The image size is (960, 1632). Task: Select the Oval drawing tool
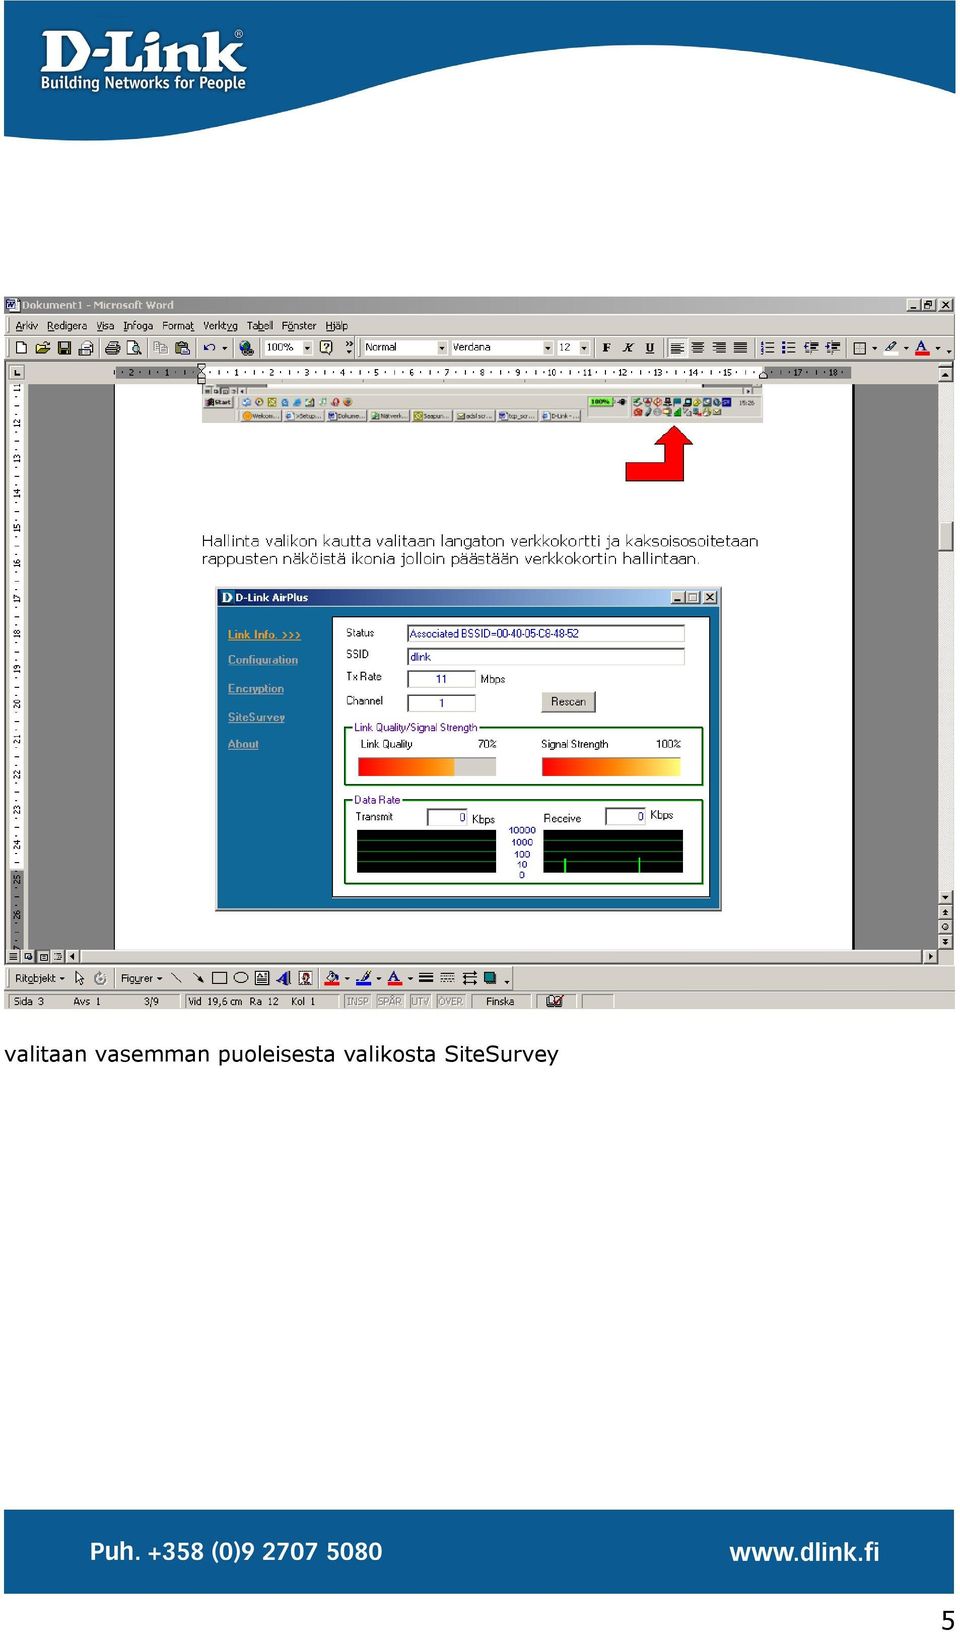pos(240,978)
